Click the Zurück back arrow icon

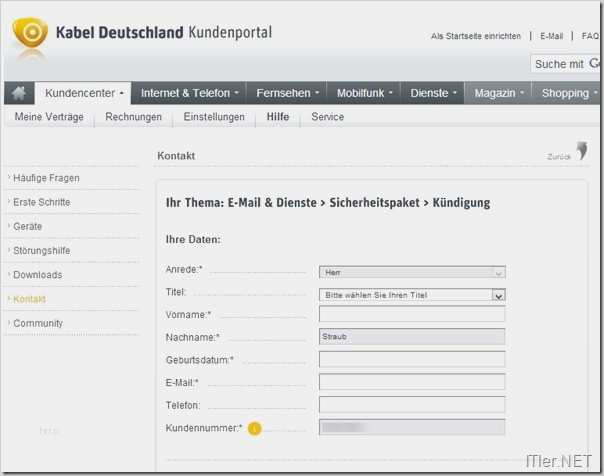(582, 151)
